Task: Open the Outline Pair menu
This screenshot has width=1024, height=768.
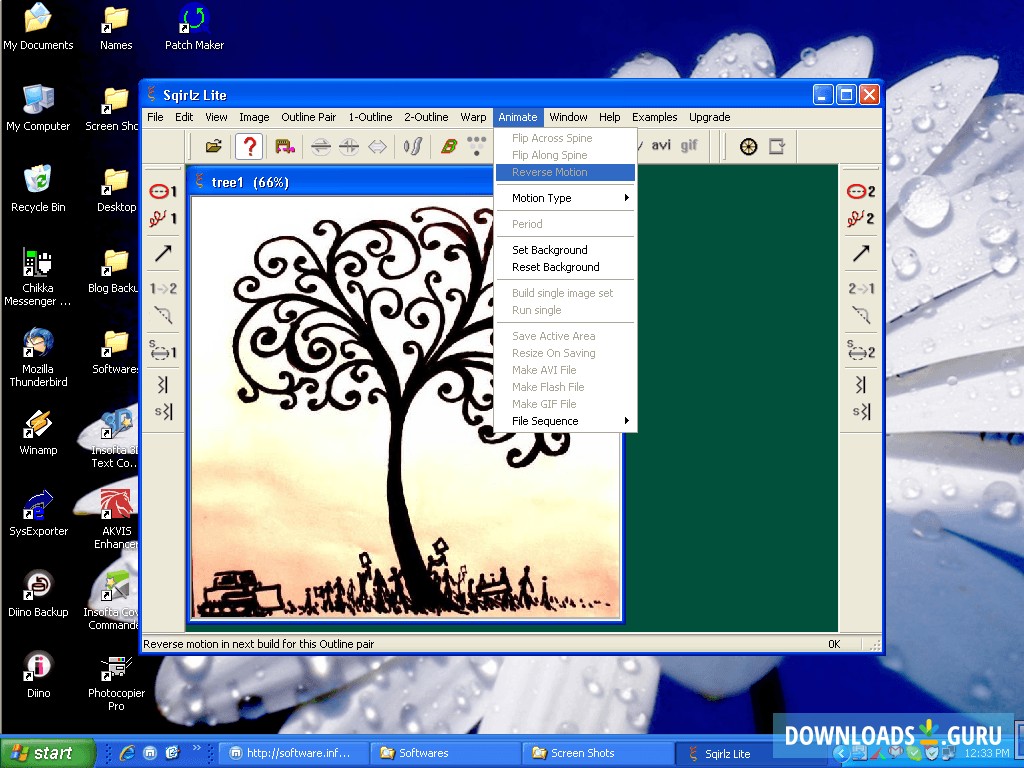Action: point(308,117)
